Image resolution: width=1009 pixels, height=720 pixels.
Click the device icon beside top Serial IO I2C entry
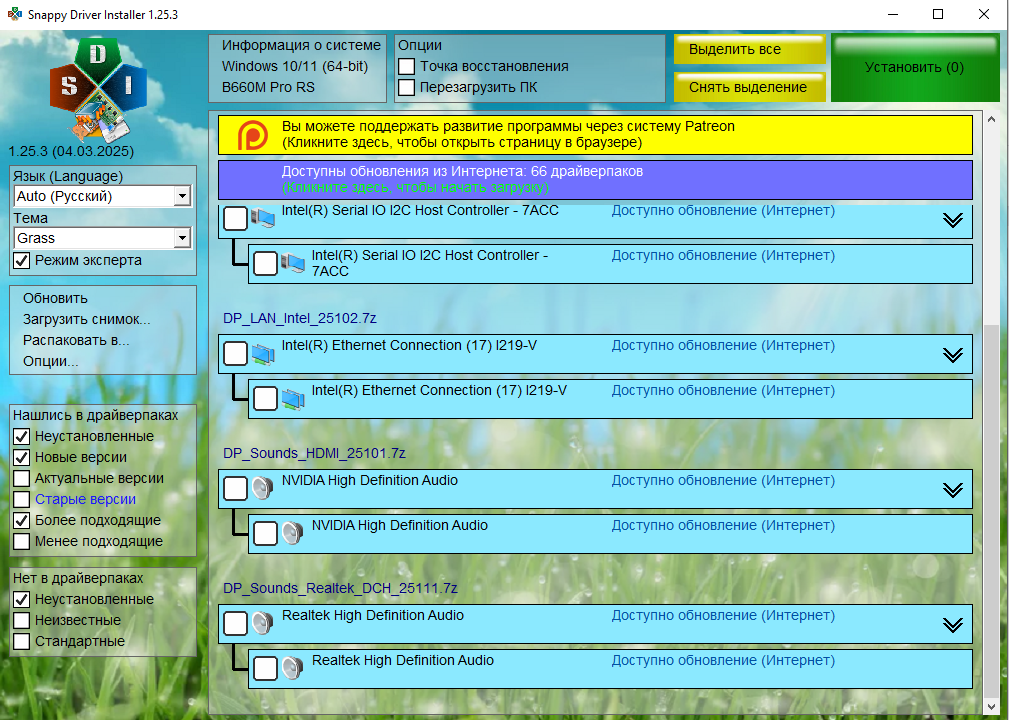pos(263,218)
